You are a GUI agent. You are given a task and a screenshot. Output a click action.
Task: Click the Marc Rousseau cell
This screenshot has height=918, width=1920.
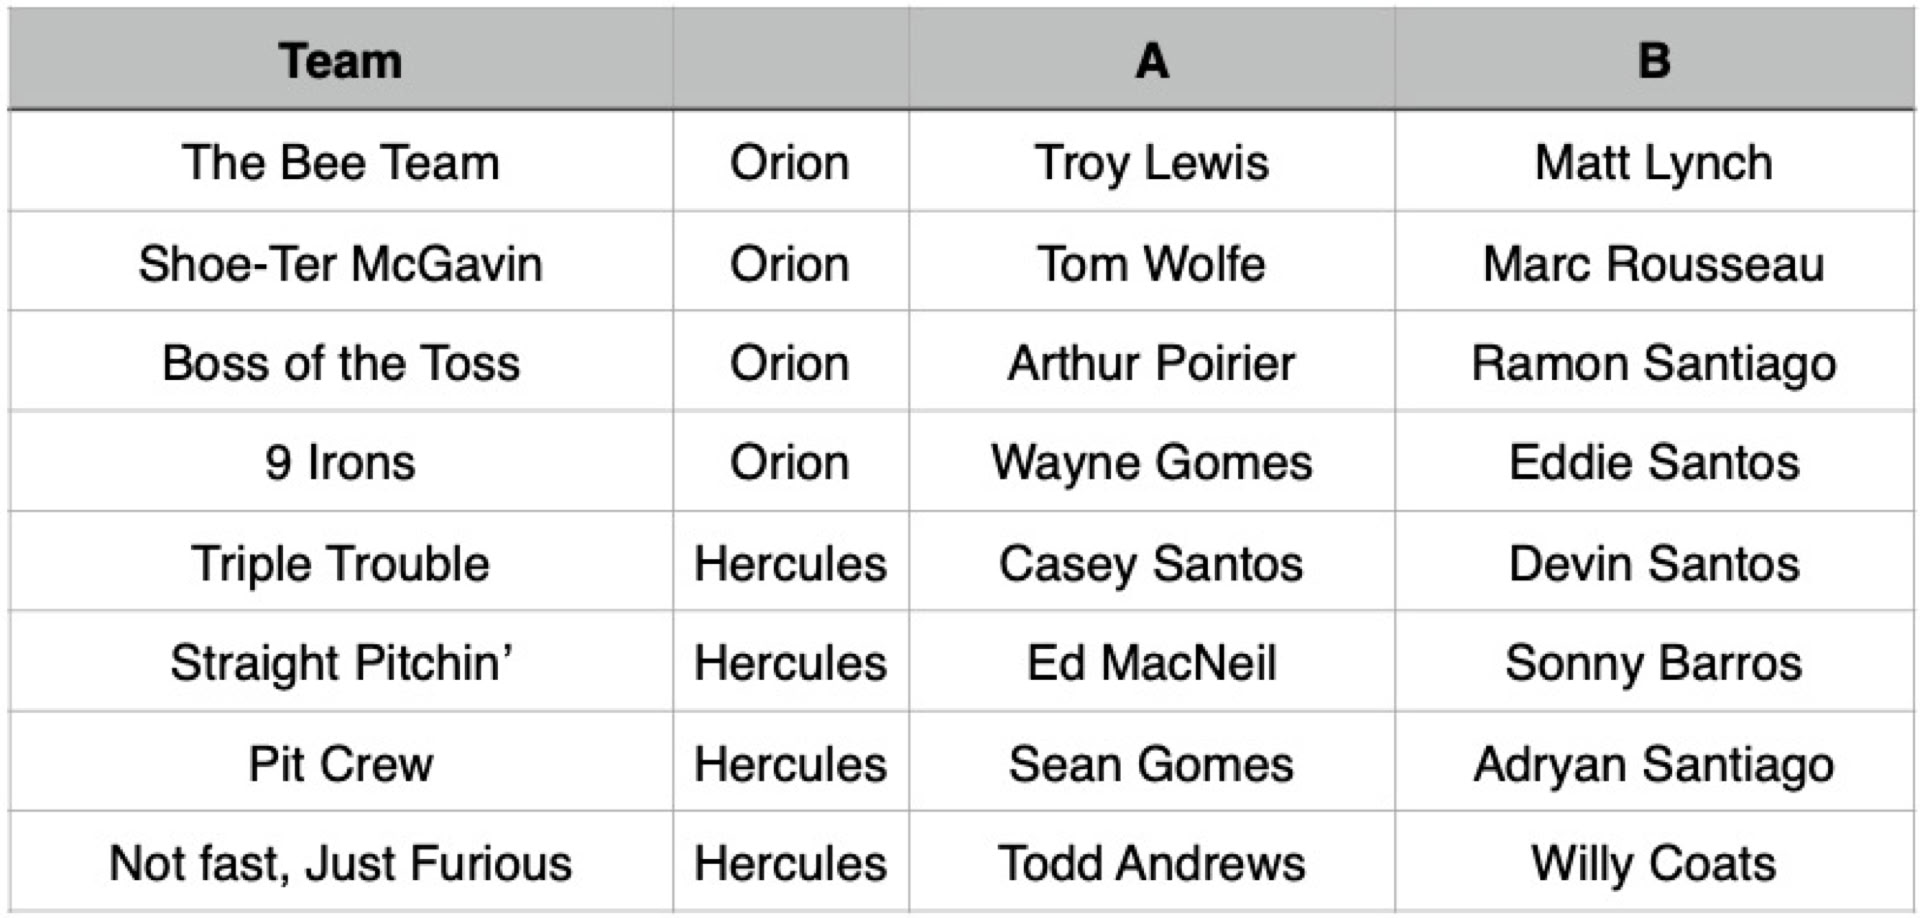[x=1654, y=264]
